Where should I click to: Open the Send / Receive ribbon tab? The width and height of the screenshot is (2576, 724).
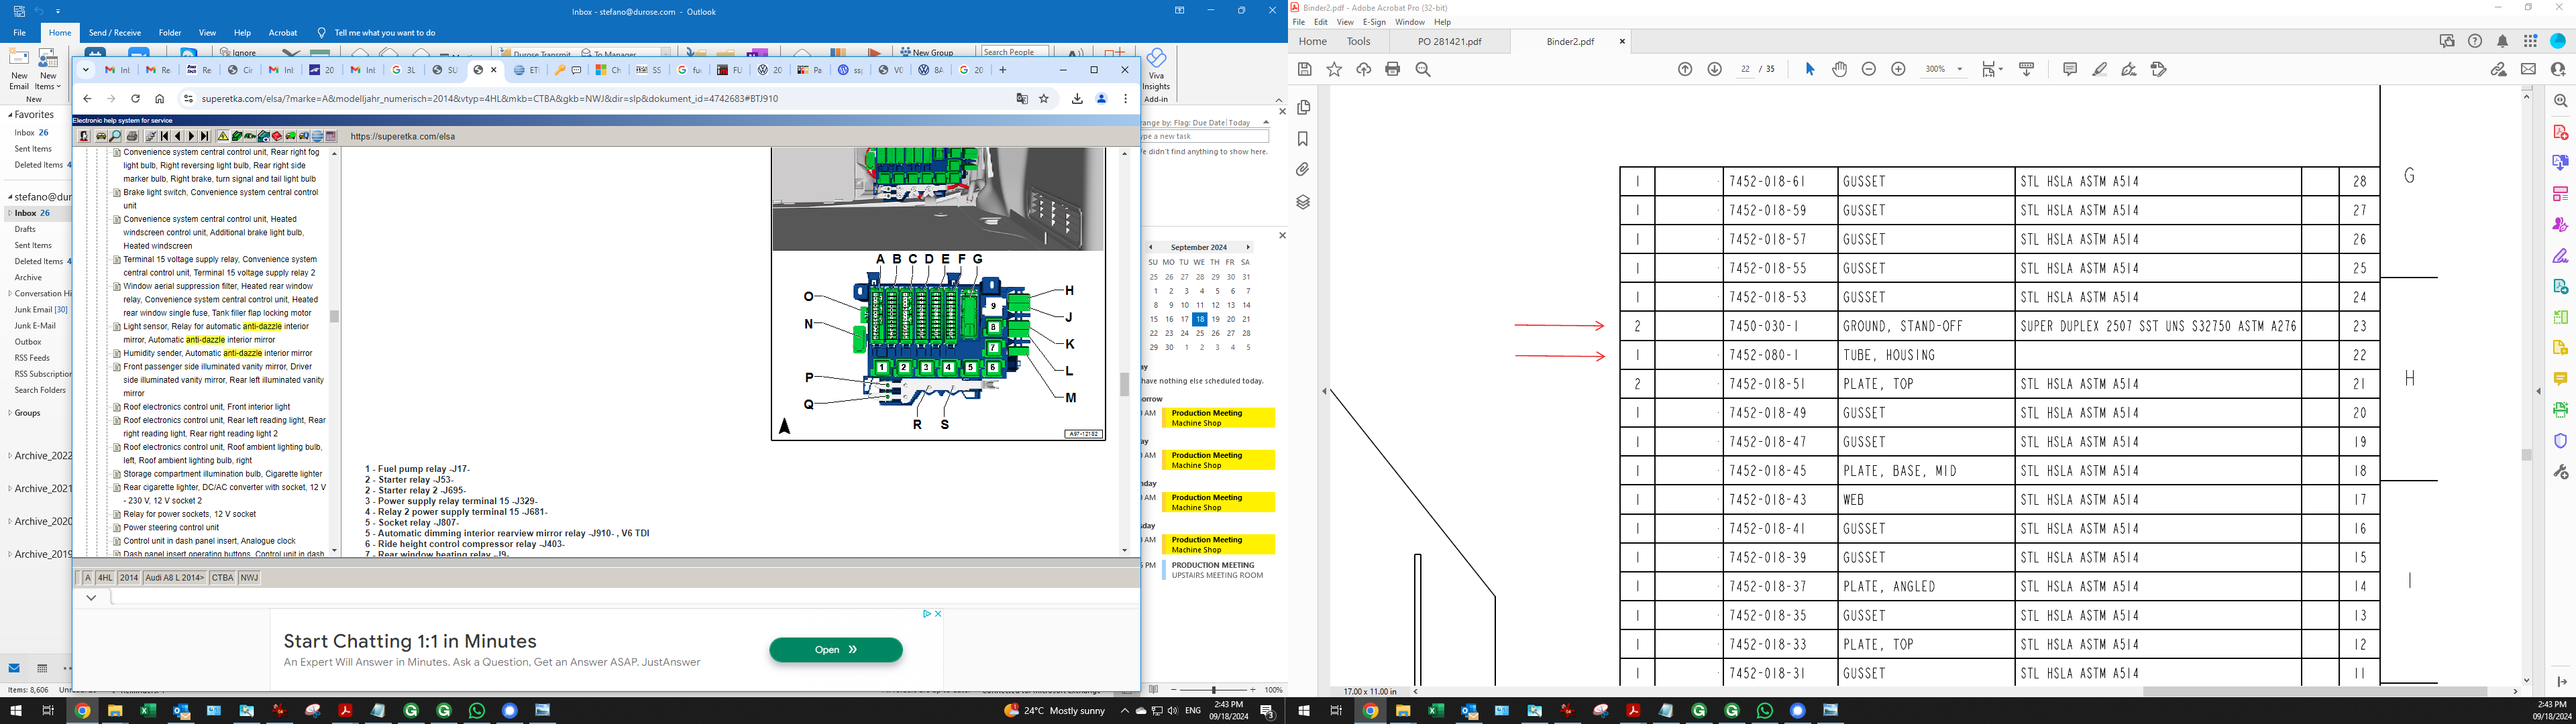pos(114,33)
